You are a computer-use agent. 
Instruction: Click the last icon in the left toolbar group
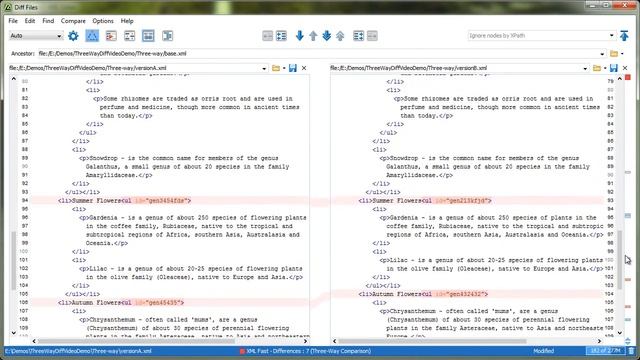click(167, 36)
